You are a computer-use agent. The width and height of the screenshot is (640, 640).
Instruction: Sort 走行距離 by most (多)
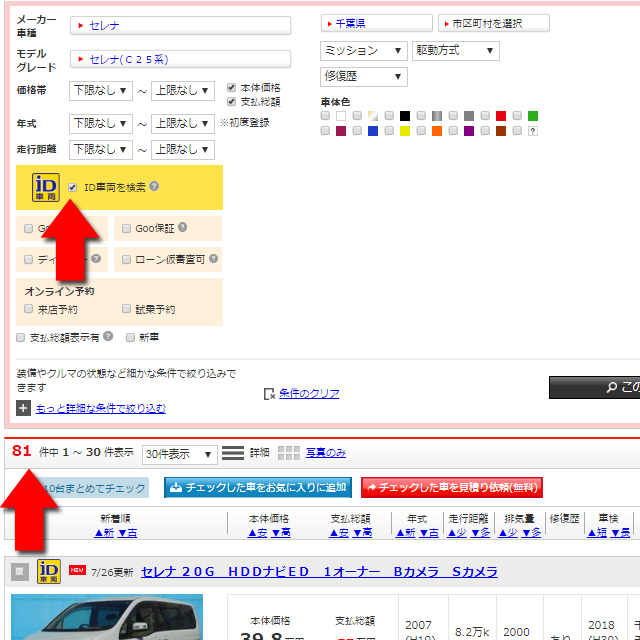coord(480,533)
